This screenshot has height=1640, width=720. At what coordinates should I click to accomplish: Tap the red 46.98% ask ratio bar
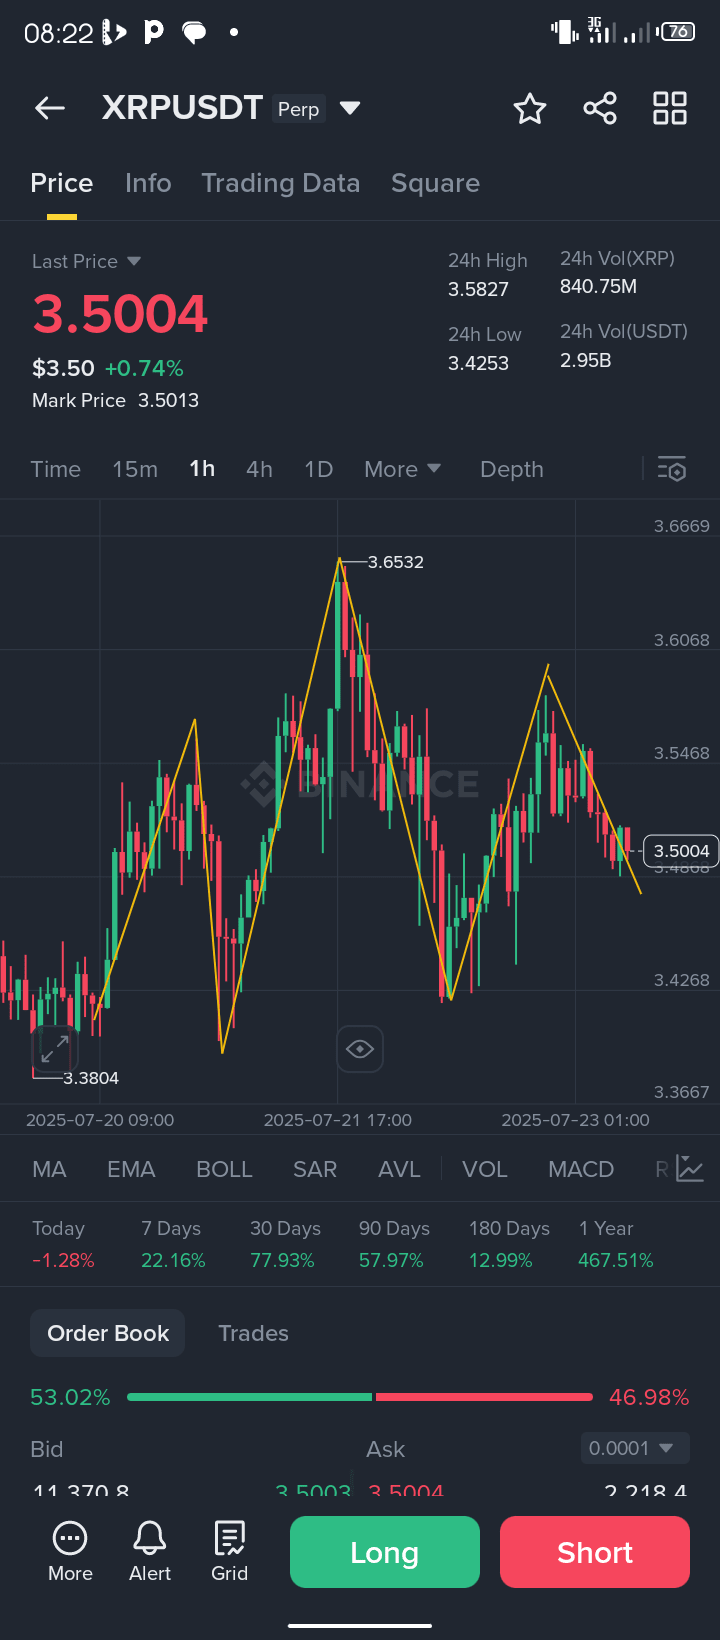[x=484, y=1397]
